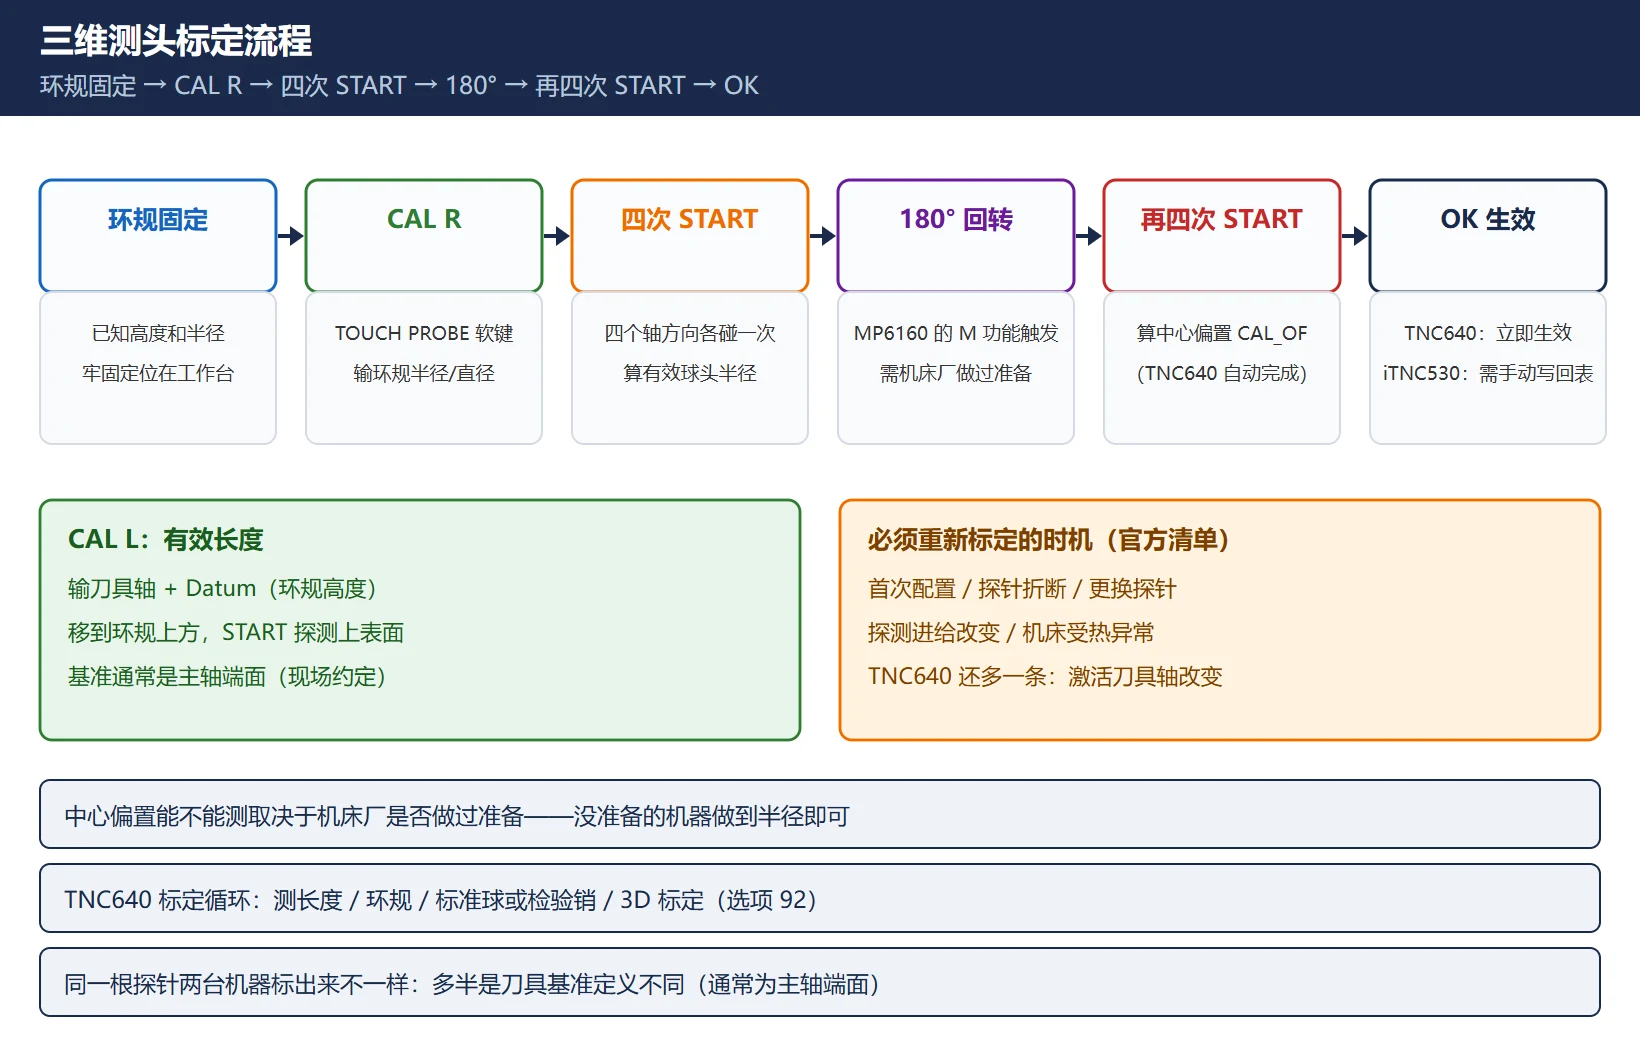1640x1040 pixels.
Task: Click the text 四个轴方向各碰一次
Action: pyautogui.click(x=690, y=333)
